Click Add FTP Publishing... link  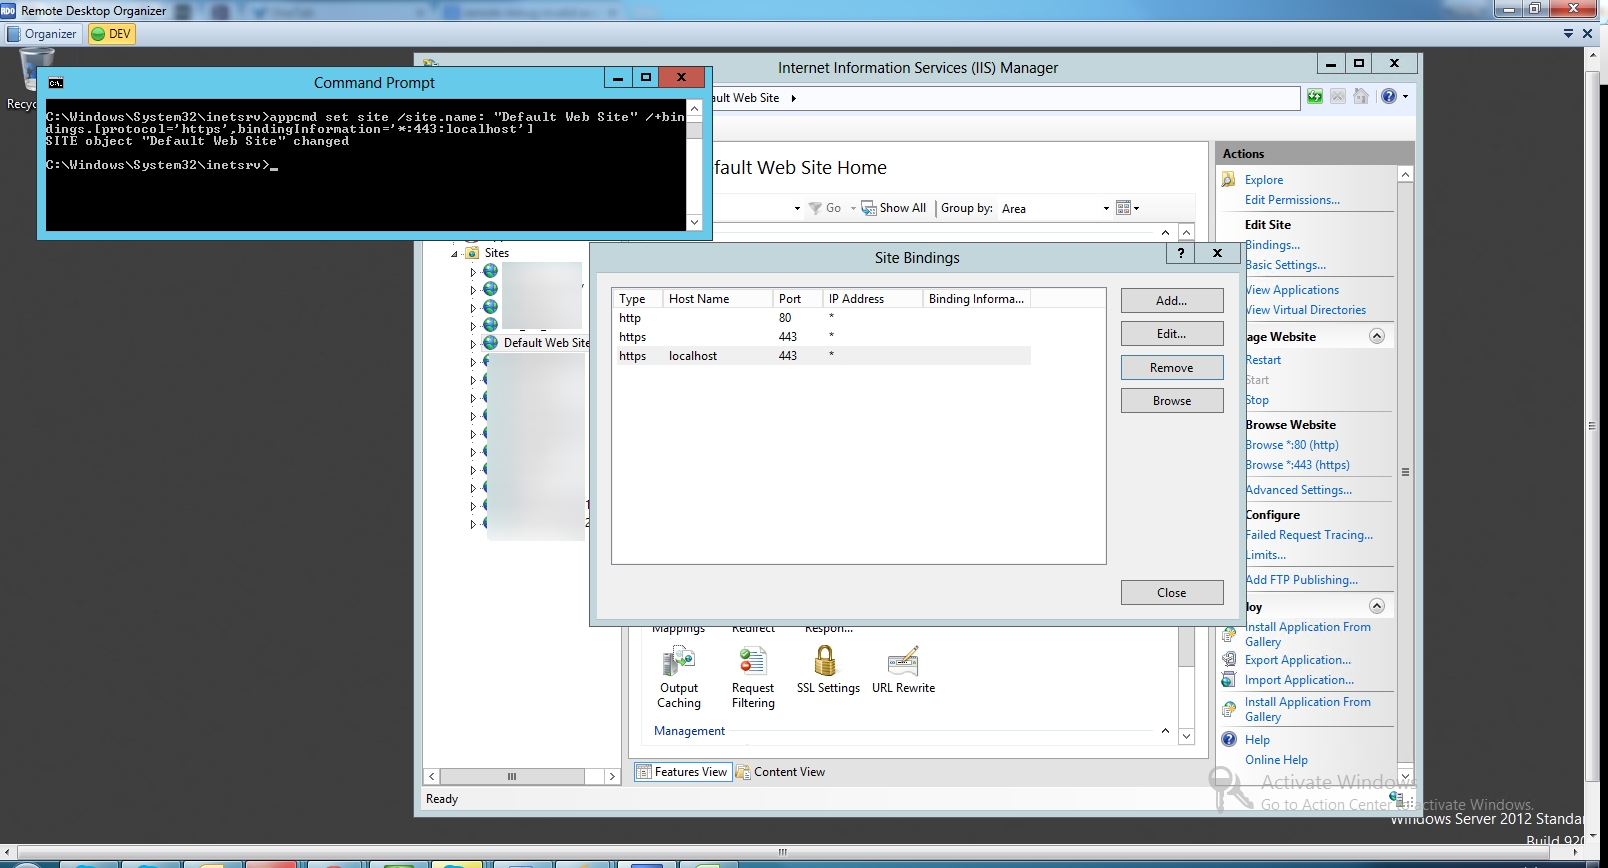pos(1301,580)
